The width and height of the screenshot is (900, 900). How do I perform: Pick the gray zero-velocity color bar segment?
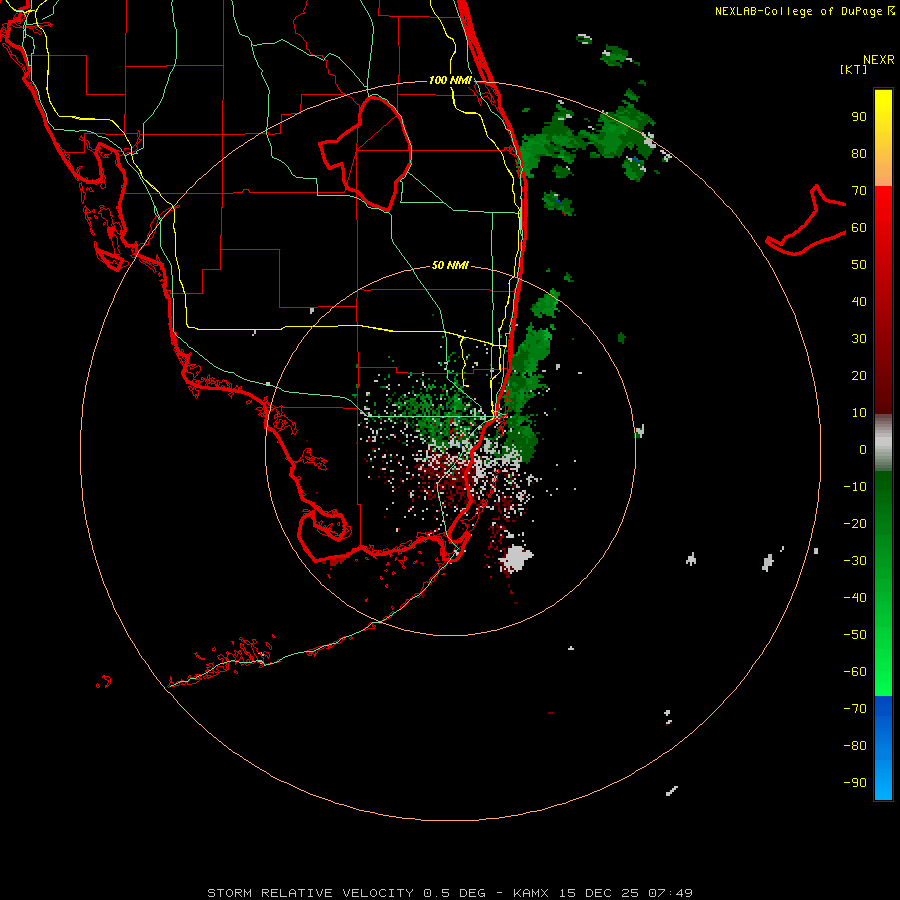[883, 443]
